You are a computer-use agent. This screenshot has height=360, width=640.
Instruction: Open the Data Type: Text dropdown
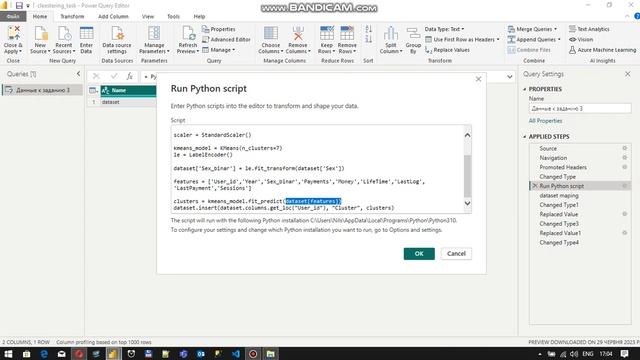point(444,29)
